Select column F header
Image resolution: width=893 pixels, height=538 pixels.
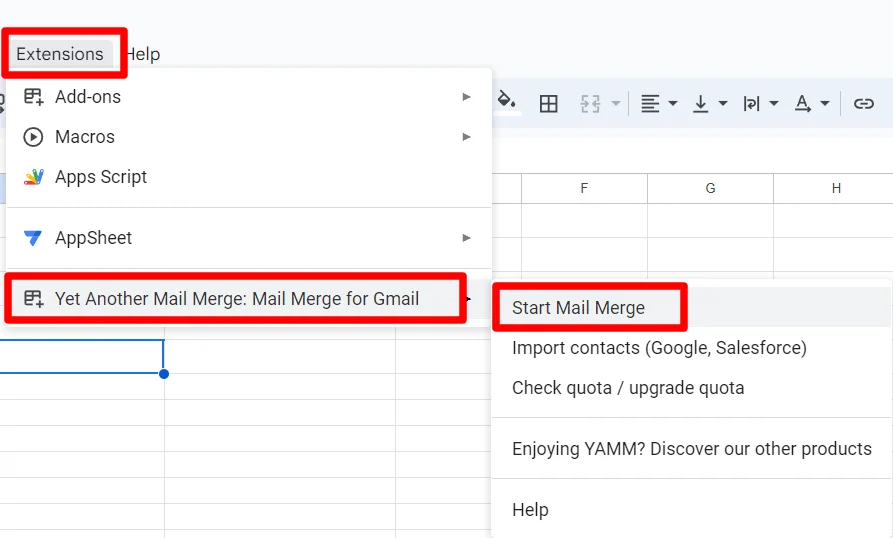[584, 188]
